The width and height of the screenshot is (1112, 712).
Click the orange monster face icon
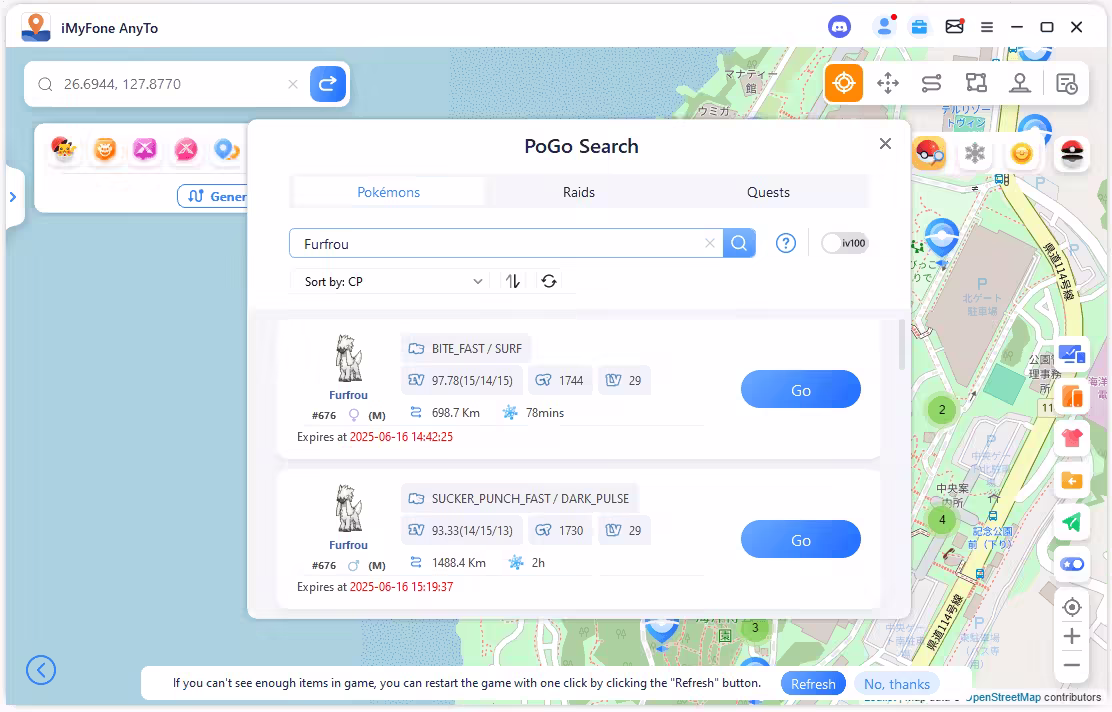105,150
